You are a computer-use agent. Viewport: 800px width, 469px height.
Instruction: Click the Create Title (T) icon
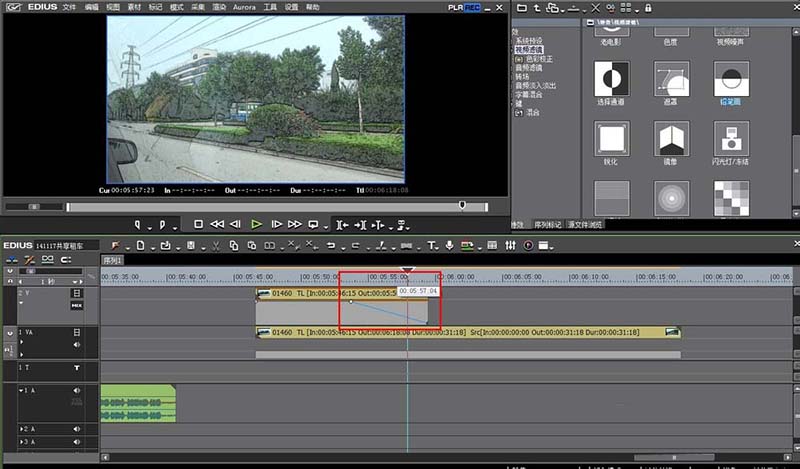tap(431, 246)
